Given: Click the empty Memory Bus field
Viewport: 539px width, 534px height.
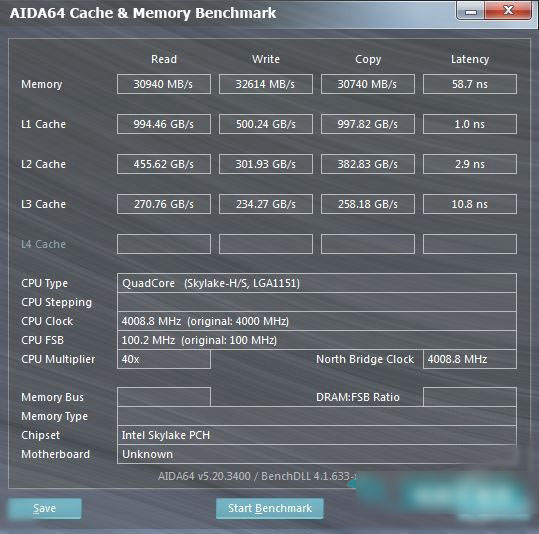Looking at the screenshot, I should [x=164, y=397].
